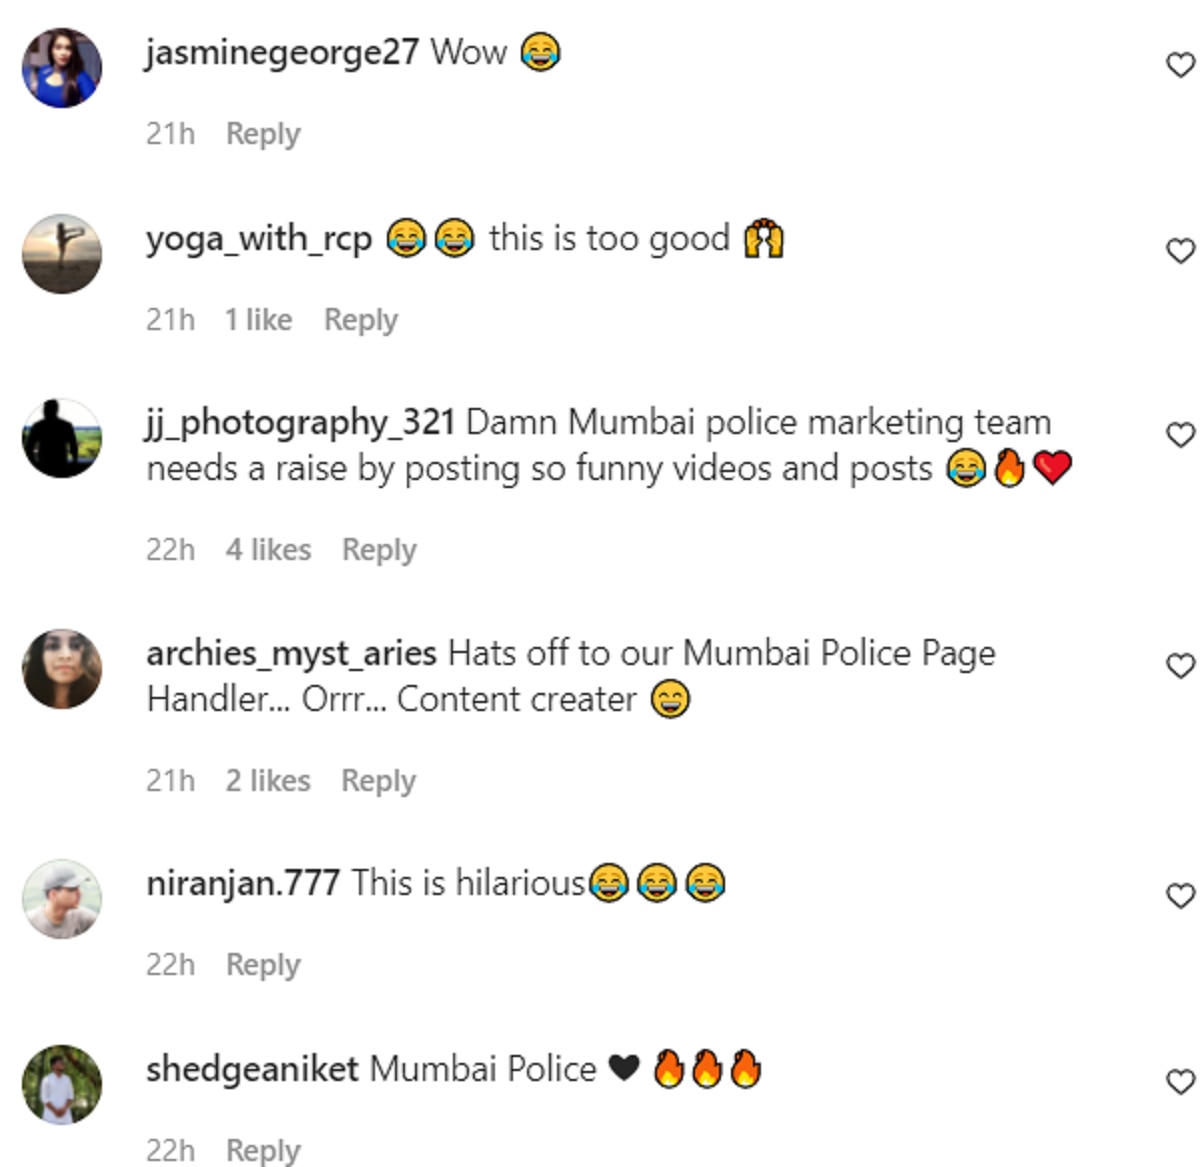Open jasminegeorge27's profile picture
1200x1167 pixels.
62,68
